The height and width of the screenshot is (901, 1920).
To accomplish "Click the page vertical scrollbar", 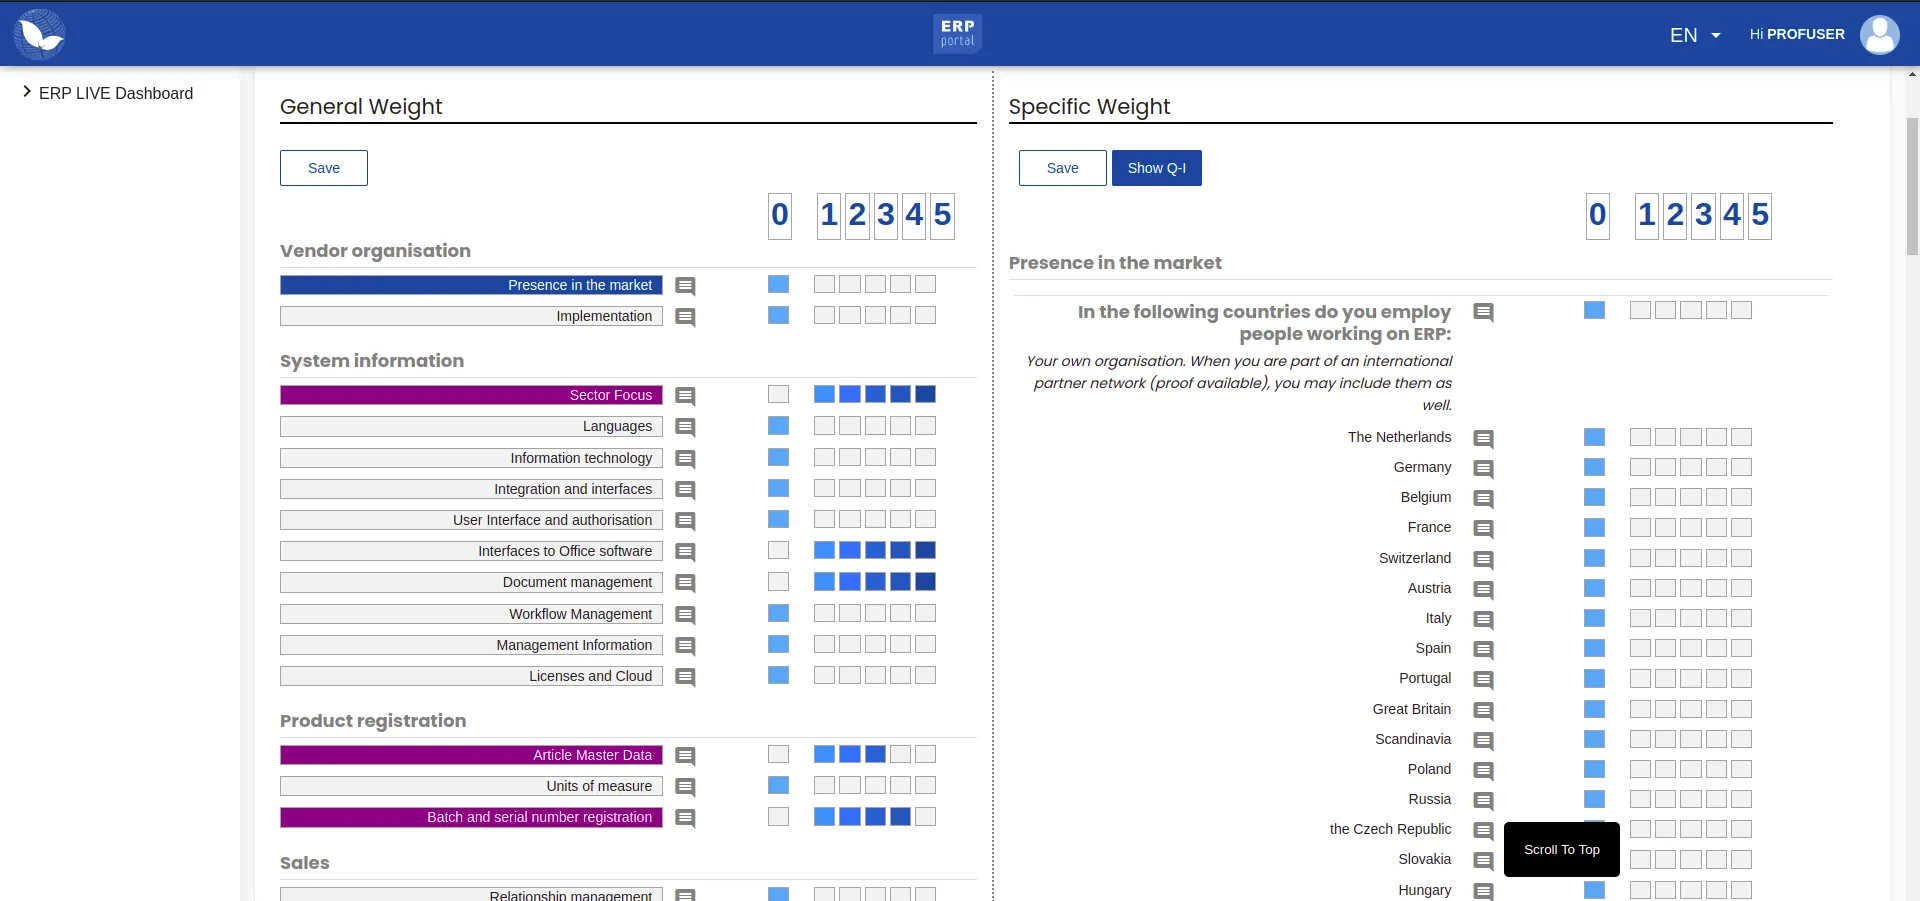I will (1912, 185).
